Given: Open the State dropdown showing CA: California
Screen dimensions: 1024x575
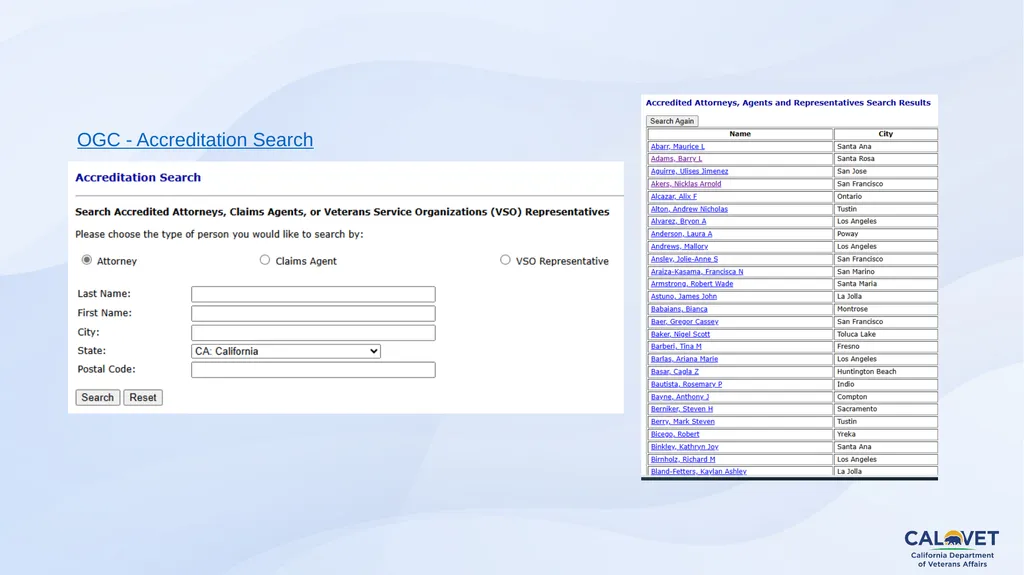Looking at the screenshot, I should (285, 351).
